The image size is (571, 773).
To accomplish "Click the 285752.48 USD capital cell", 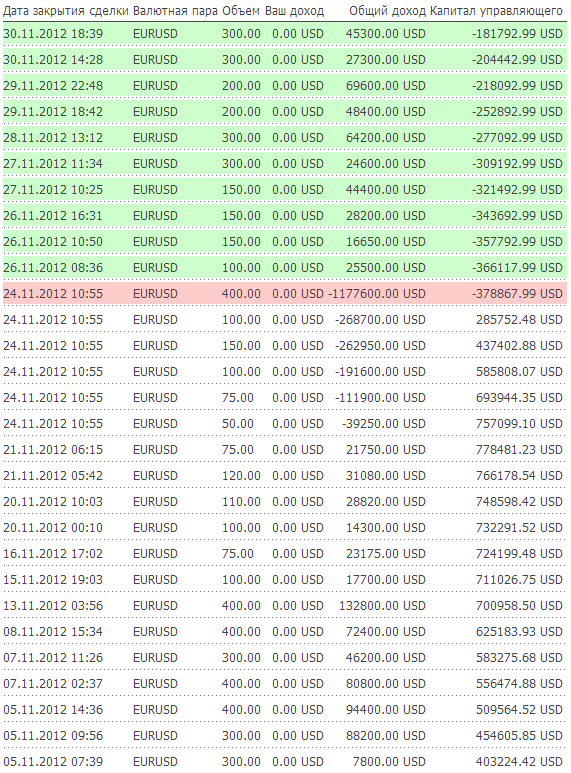I will tap(519, 320).
